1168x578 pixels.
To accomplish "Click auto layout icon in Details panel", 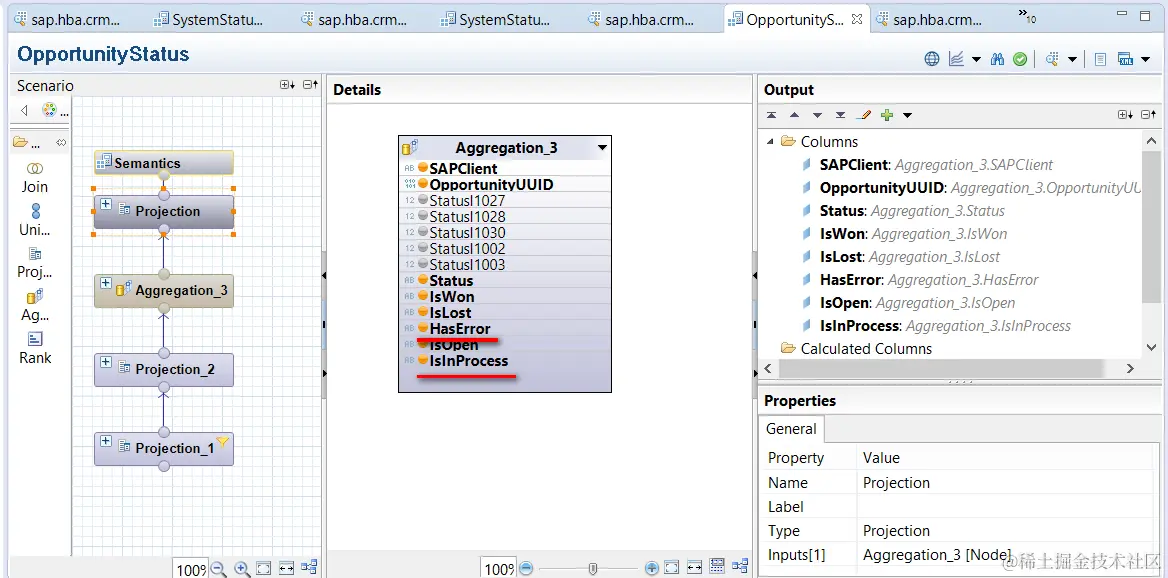I will 740,567.
